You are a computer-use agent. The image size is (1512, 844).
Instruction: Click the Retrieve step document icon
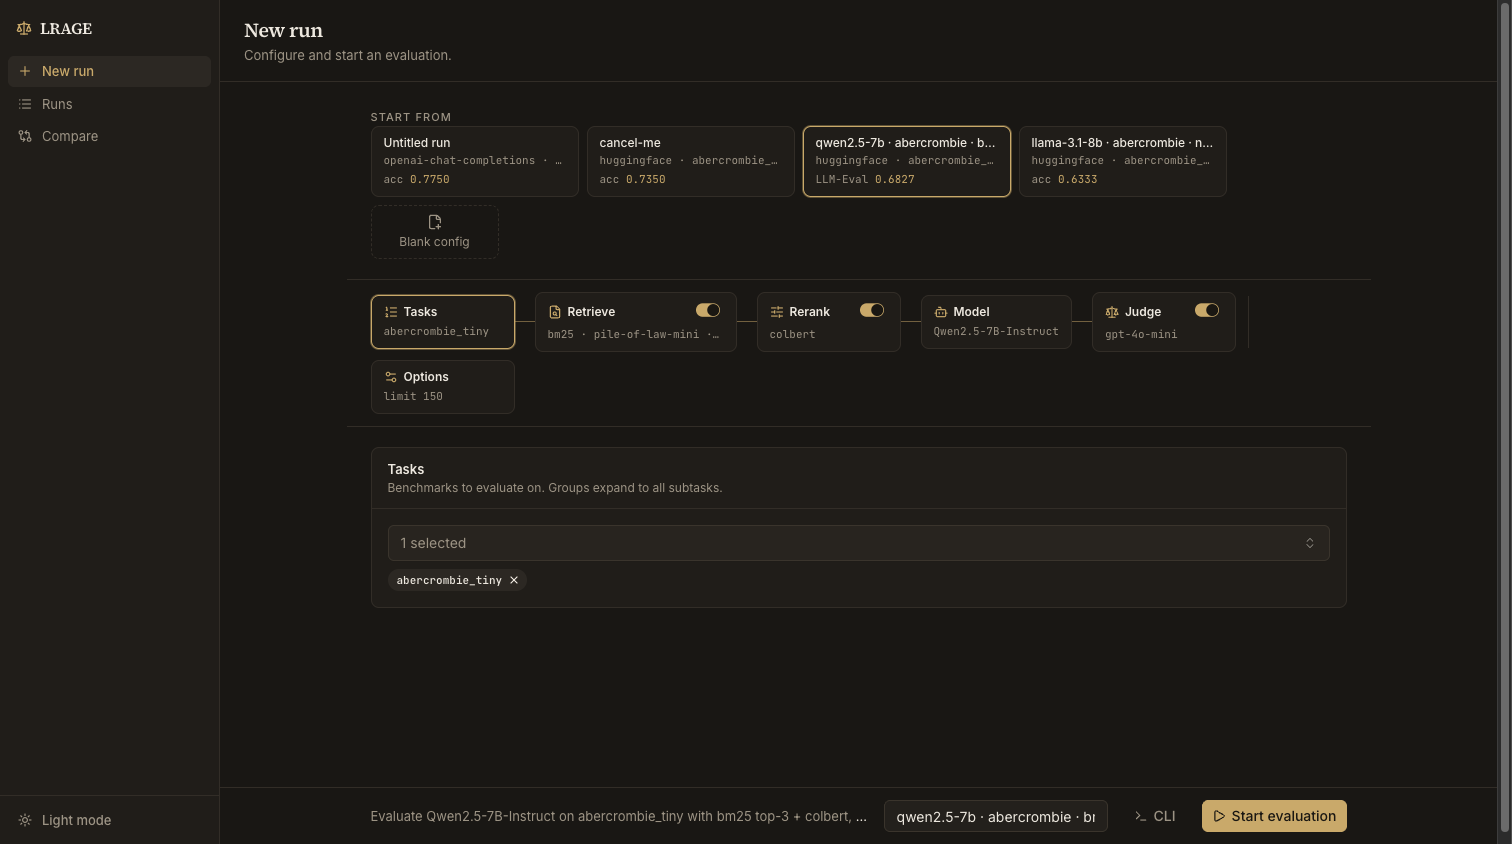click(x=555, y=312)
